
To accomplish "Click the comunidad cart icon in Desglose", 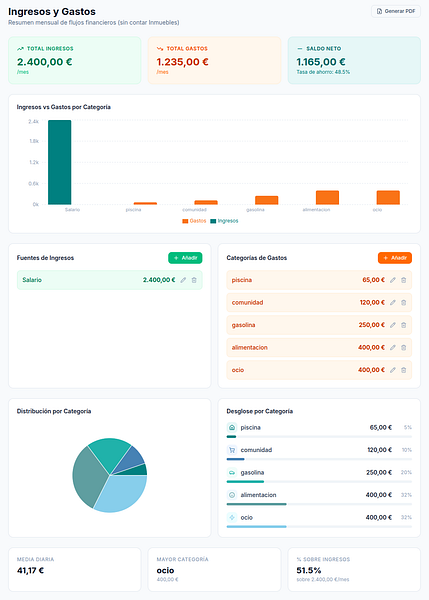I will (232, 450).
